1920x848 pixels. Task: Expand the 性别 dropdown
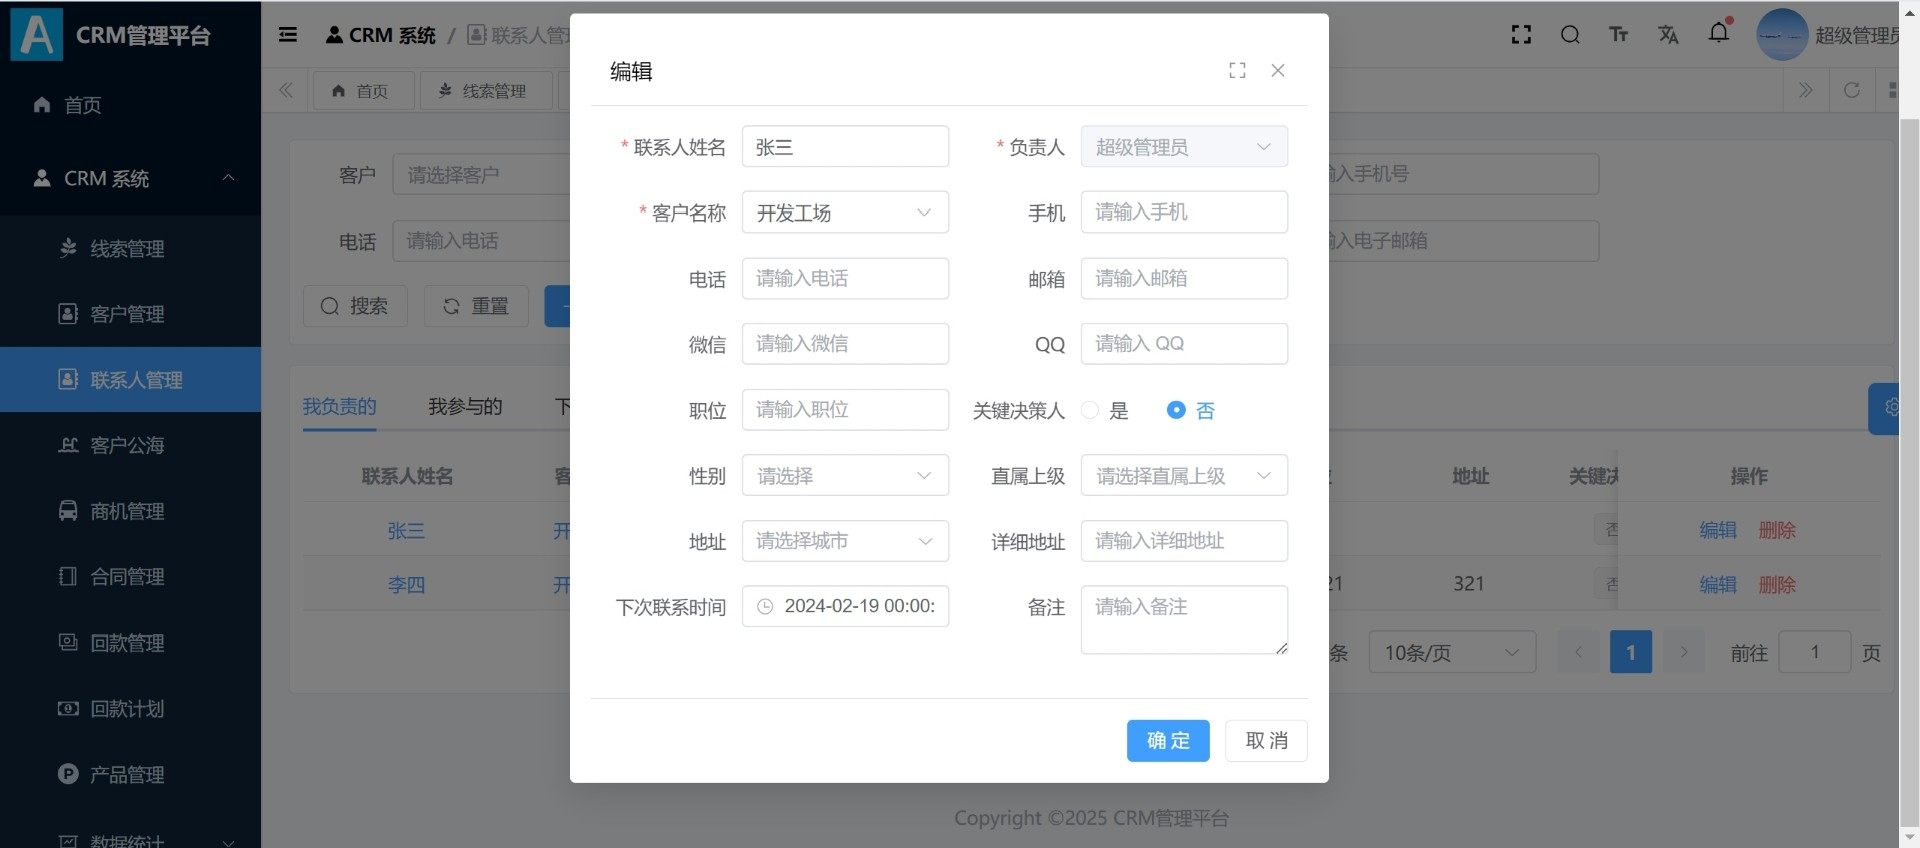[x=844, y=476]
